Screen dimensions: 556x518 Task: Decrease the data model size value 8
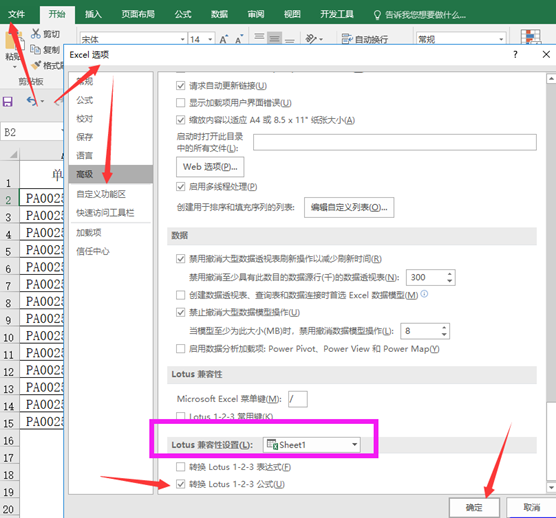[x=444, y=334]
